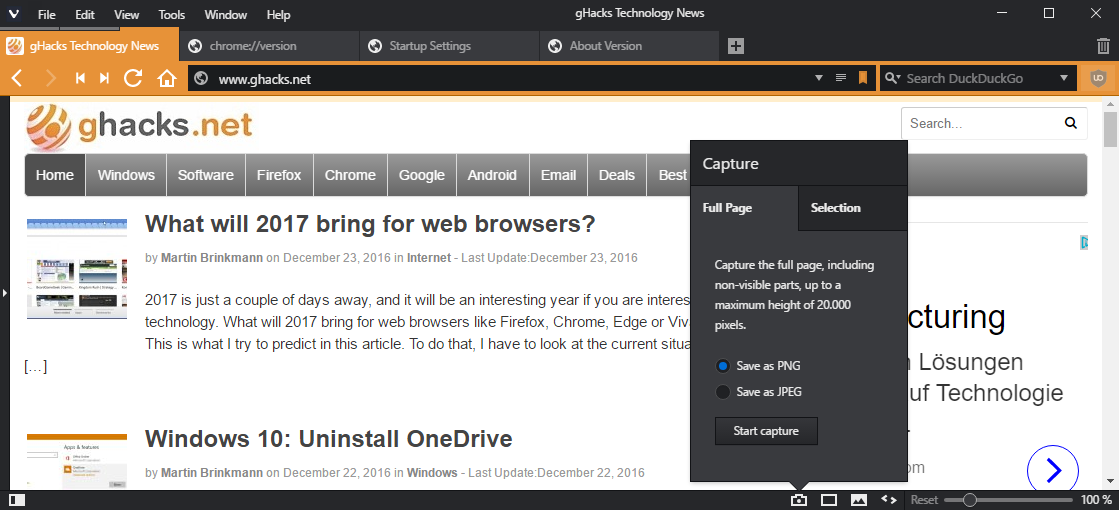Image resolution: width=1119 pixels, height=510 pixels.
Task: Open address bar history dropdown
Action: 819,78
